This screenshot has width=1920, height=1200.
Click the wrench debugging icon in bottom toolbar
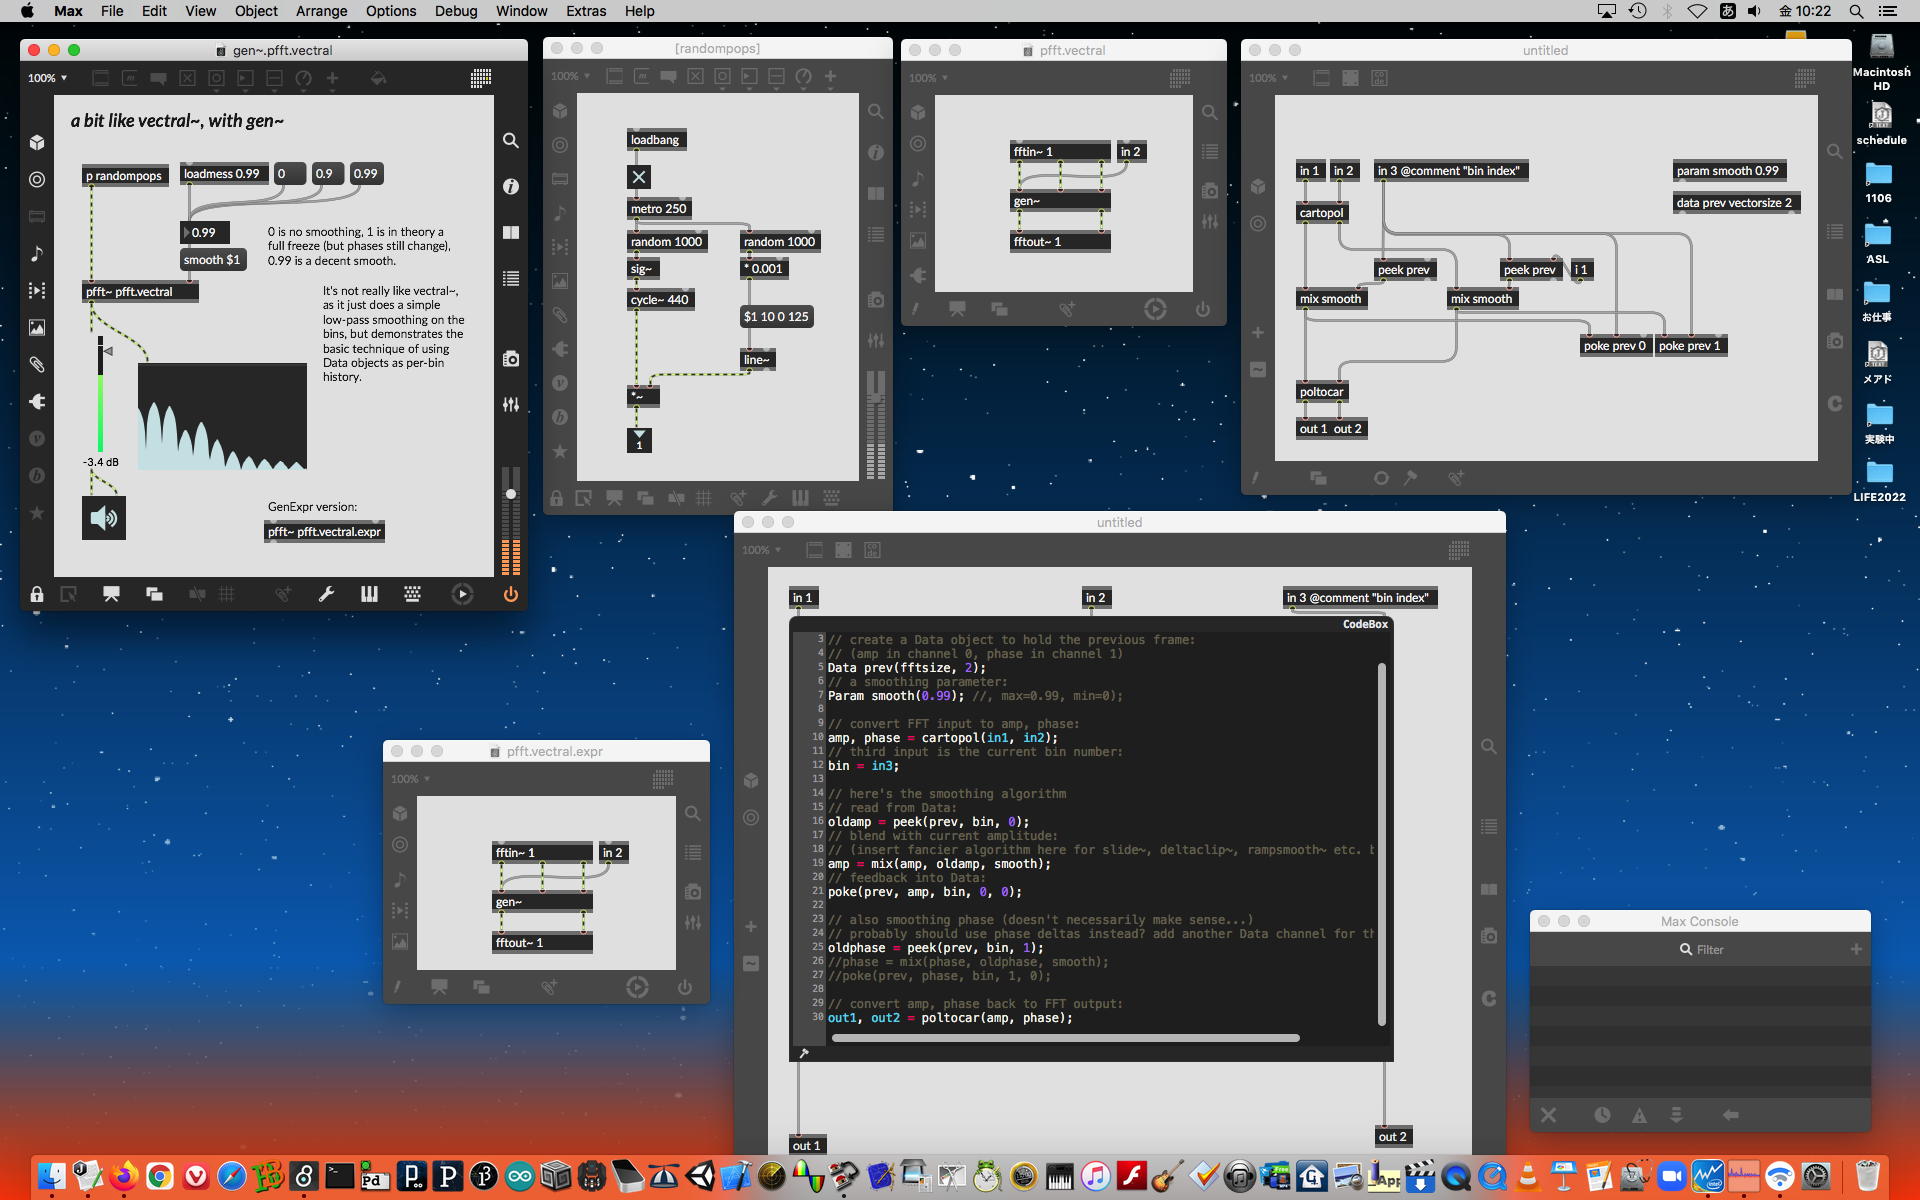click(x=326, y=594)
